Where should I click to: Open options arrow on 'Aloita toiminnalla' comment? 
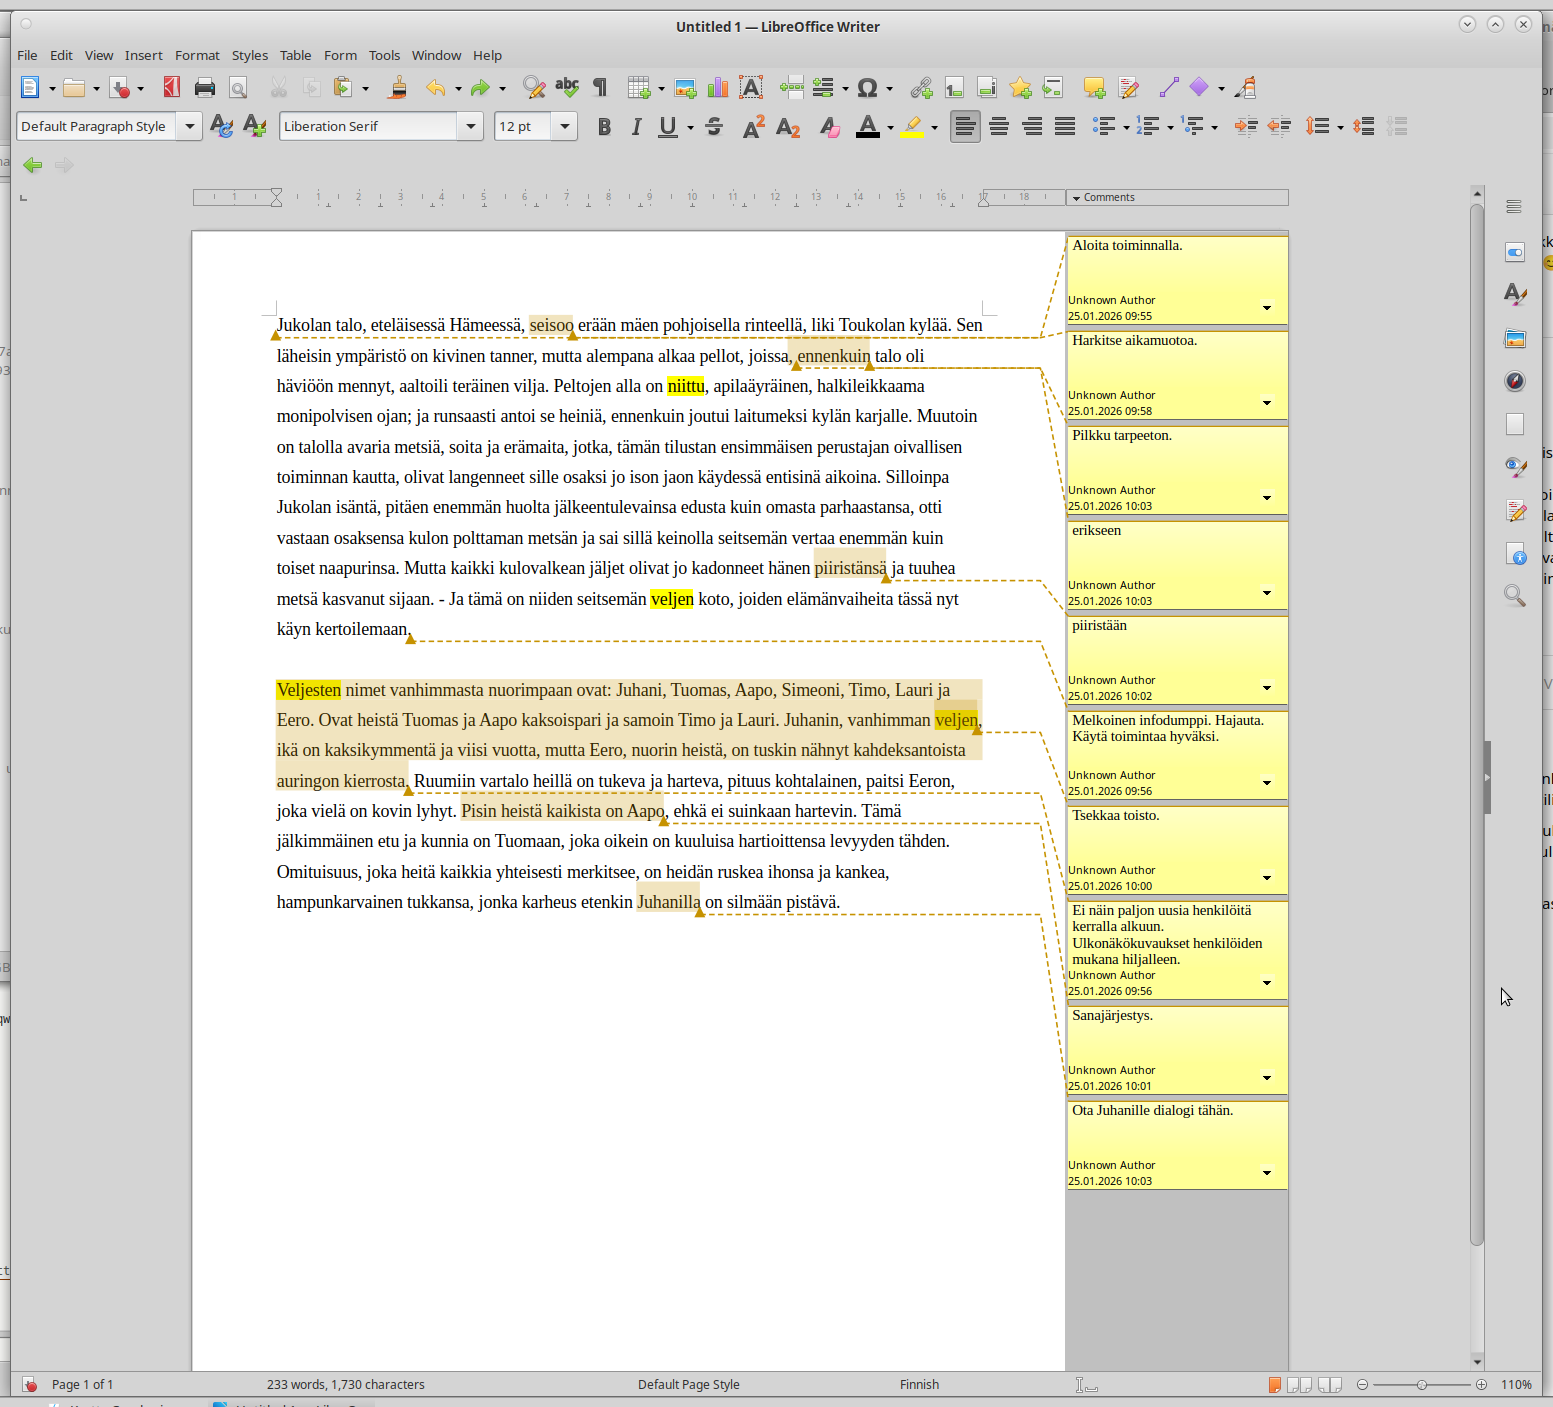pos(1267,308)
